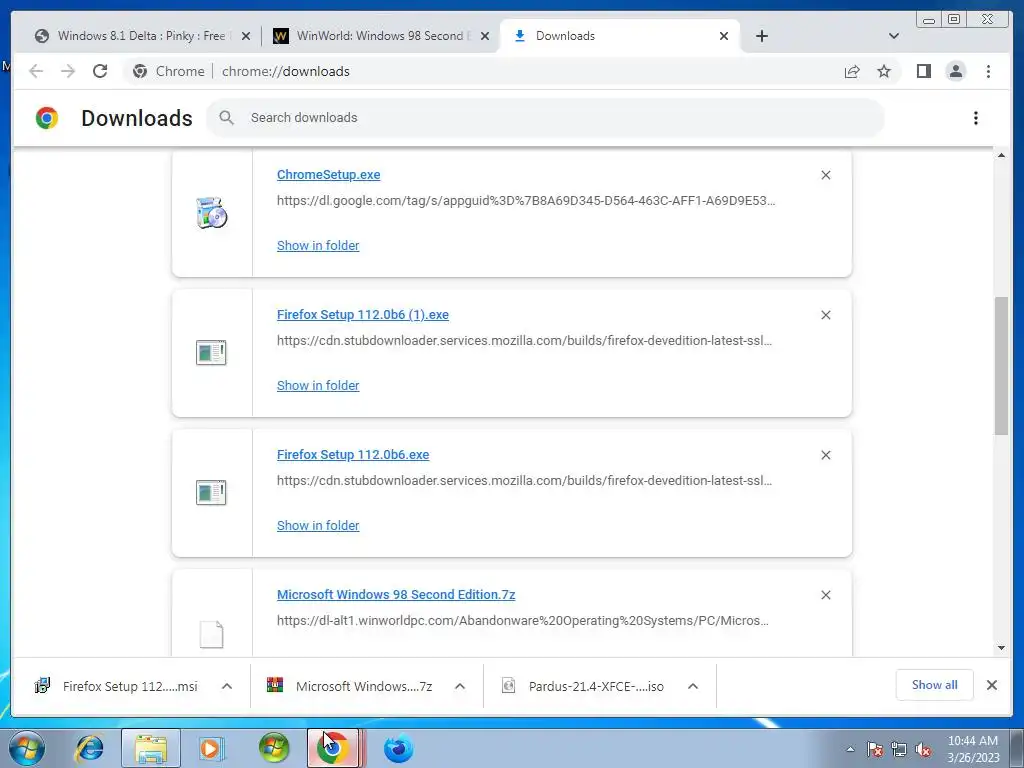This screenshot has height=768, width=1024.
Task: Show Firefox Setup 112.0b6.exe in folder
Action: click(318, 526)
